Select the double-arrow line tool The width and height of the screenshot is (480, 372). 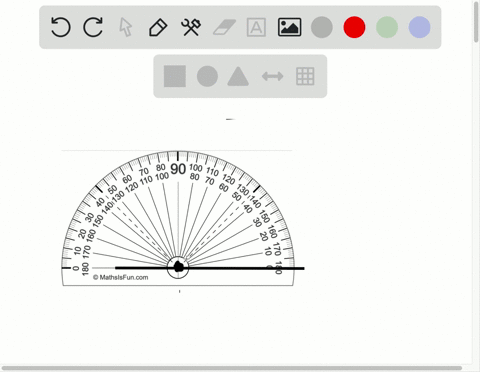click(273, 76)
